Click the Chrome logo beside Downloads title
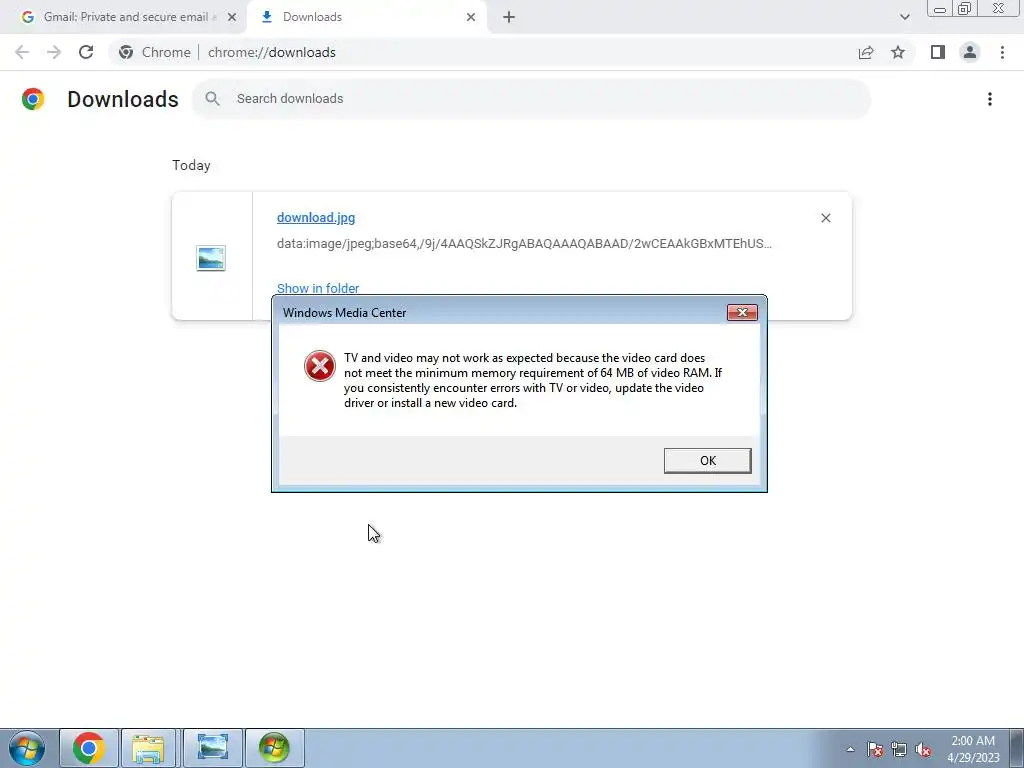 point(33,99)
